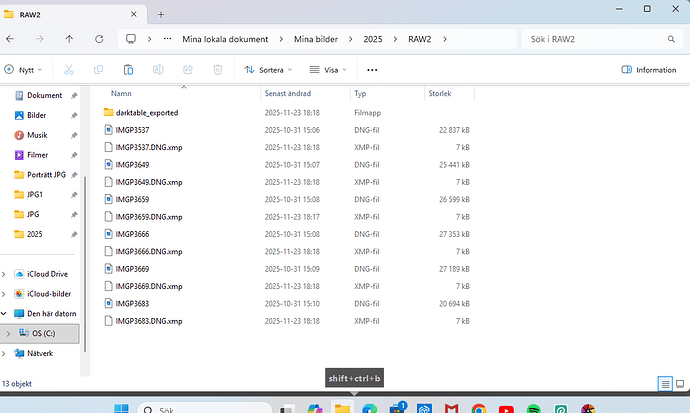
Task: Go up one folder level arrow
Action: pos(68,39)
